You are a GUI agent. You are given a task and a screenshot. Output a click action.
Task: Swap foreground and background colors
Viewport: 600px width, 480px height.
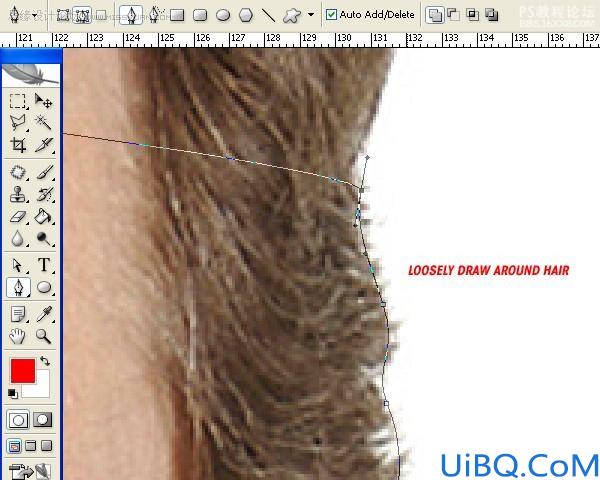[45, 361]
